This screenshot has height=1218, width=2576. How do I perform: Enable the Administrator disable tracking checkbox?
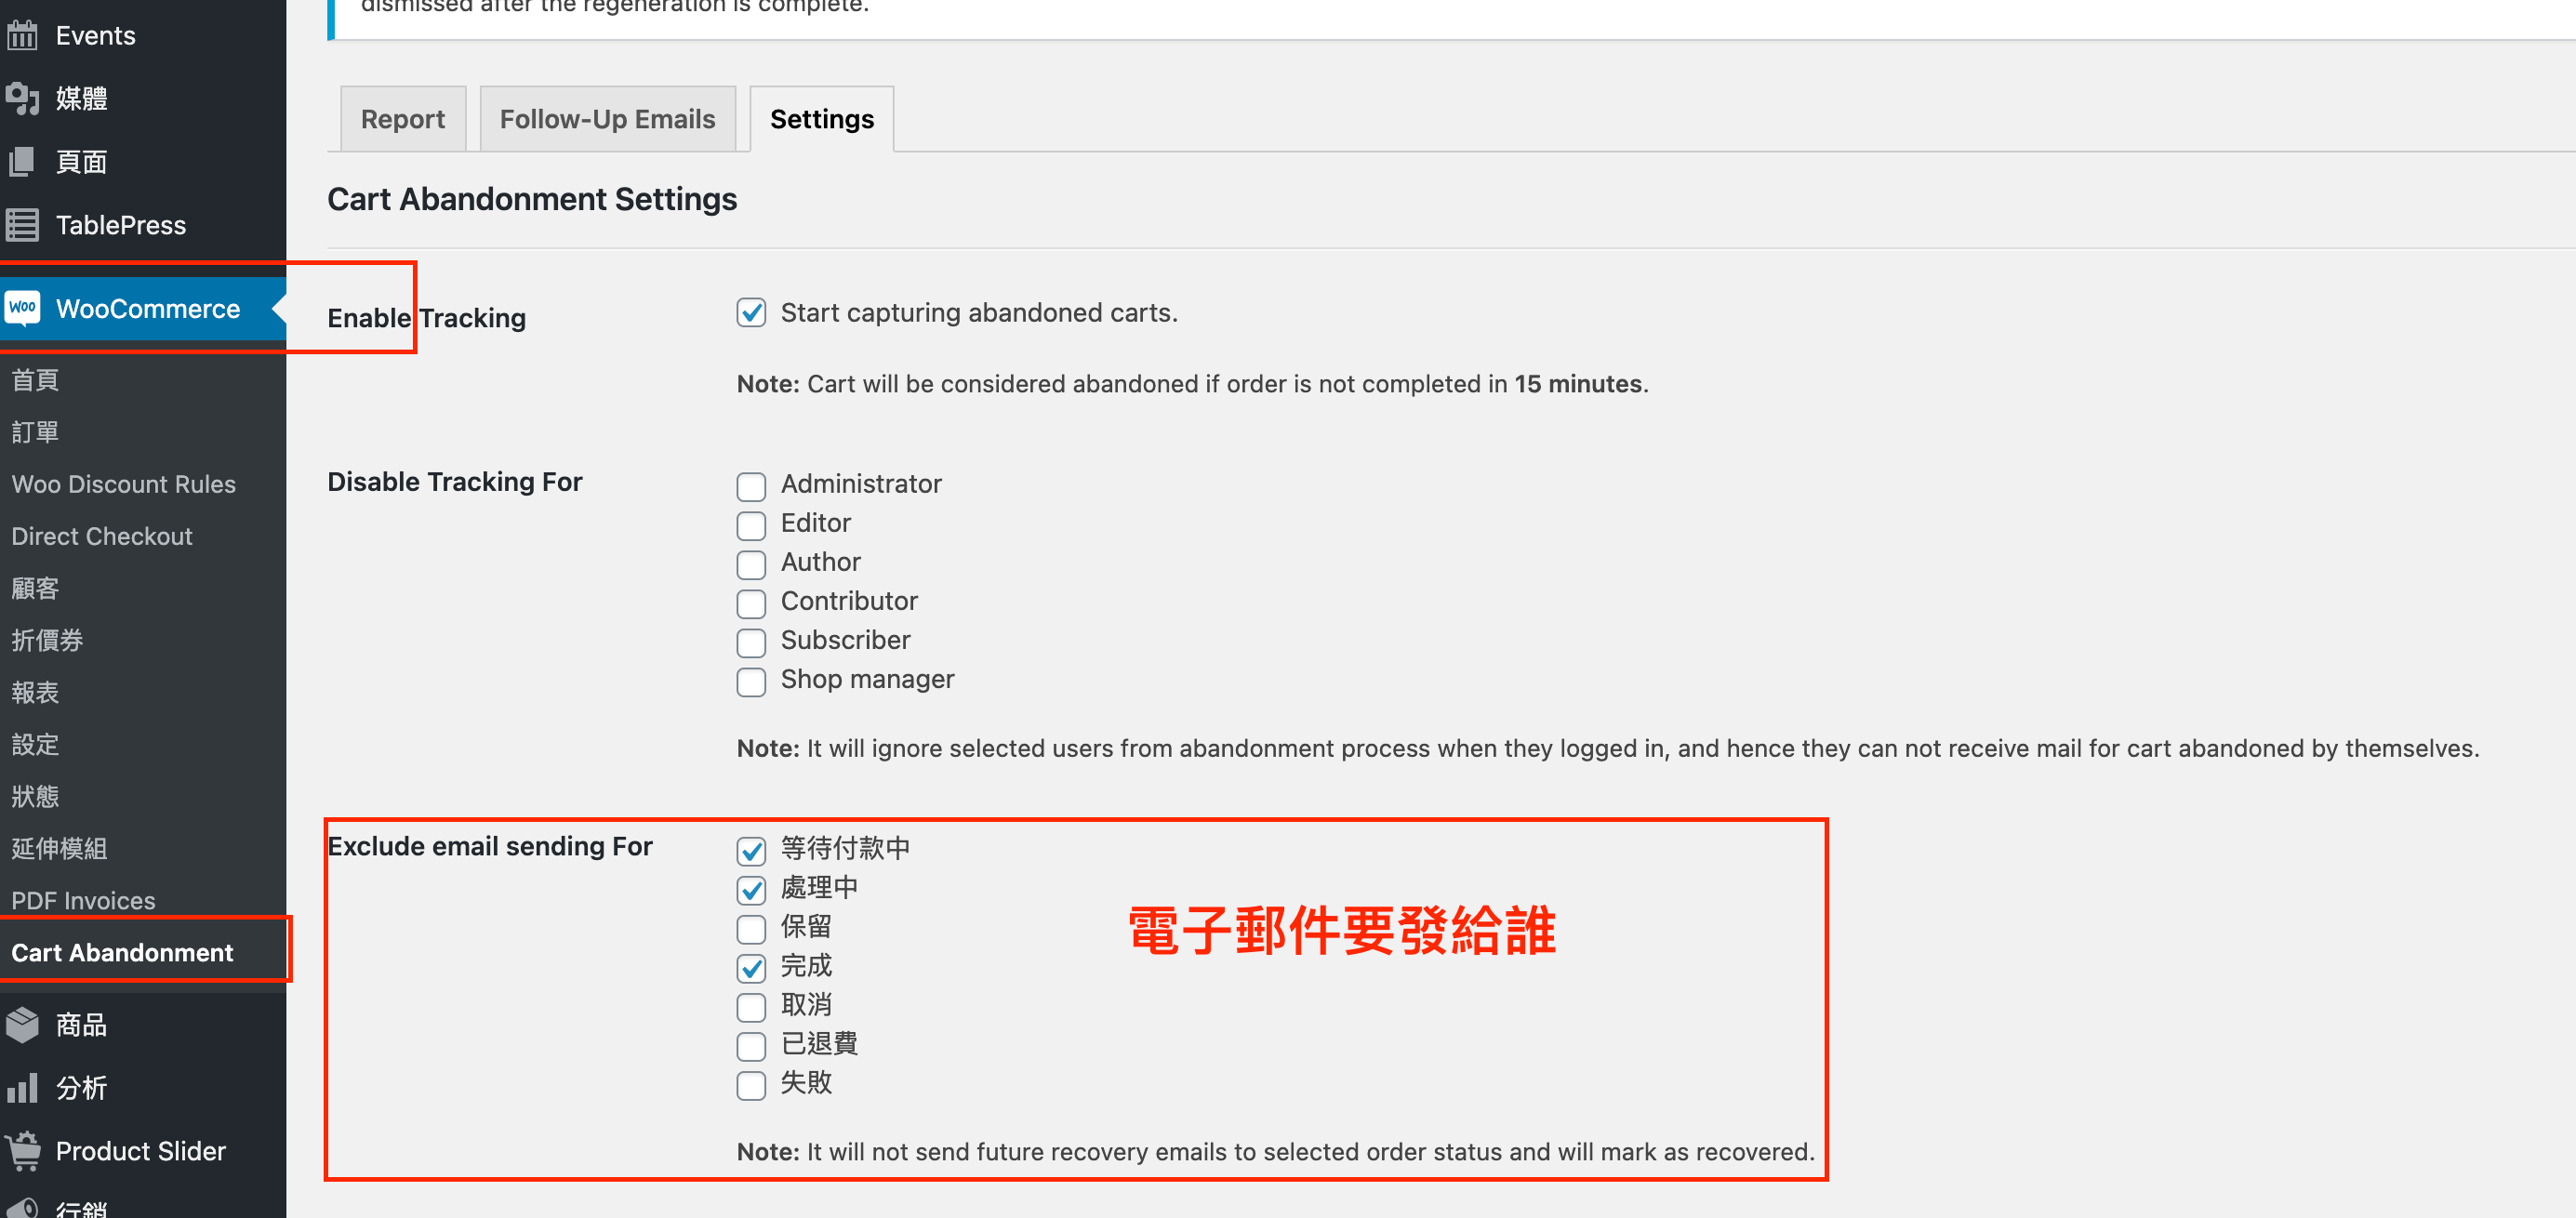point(750,483)
